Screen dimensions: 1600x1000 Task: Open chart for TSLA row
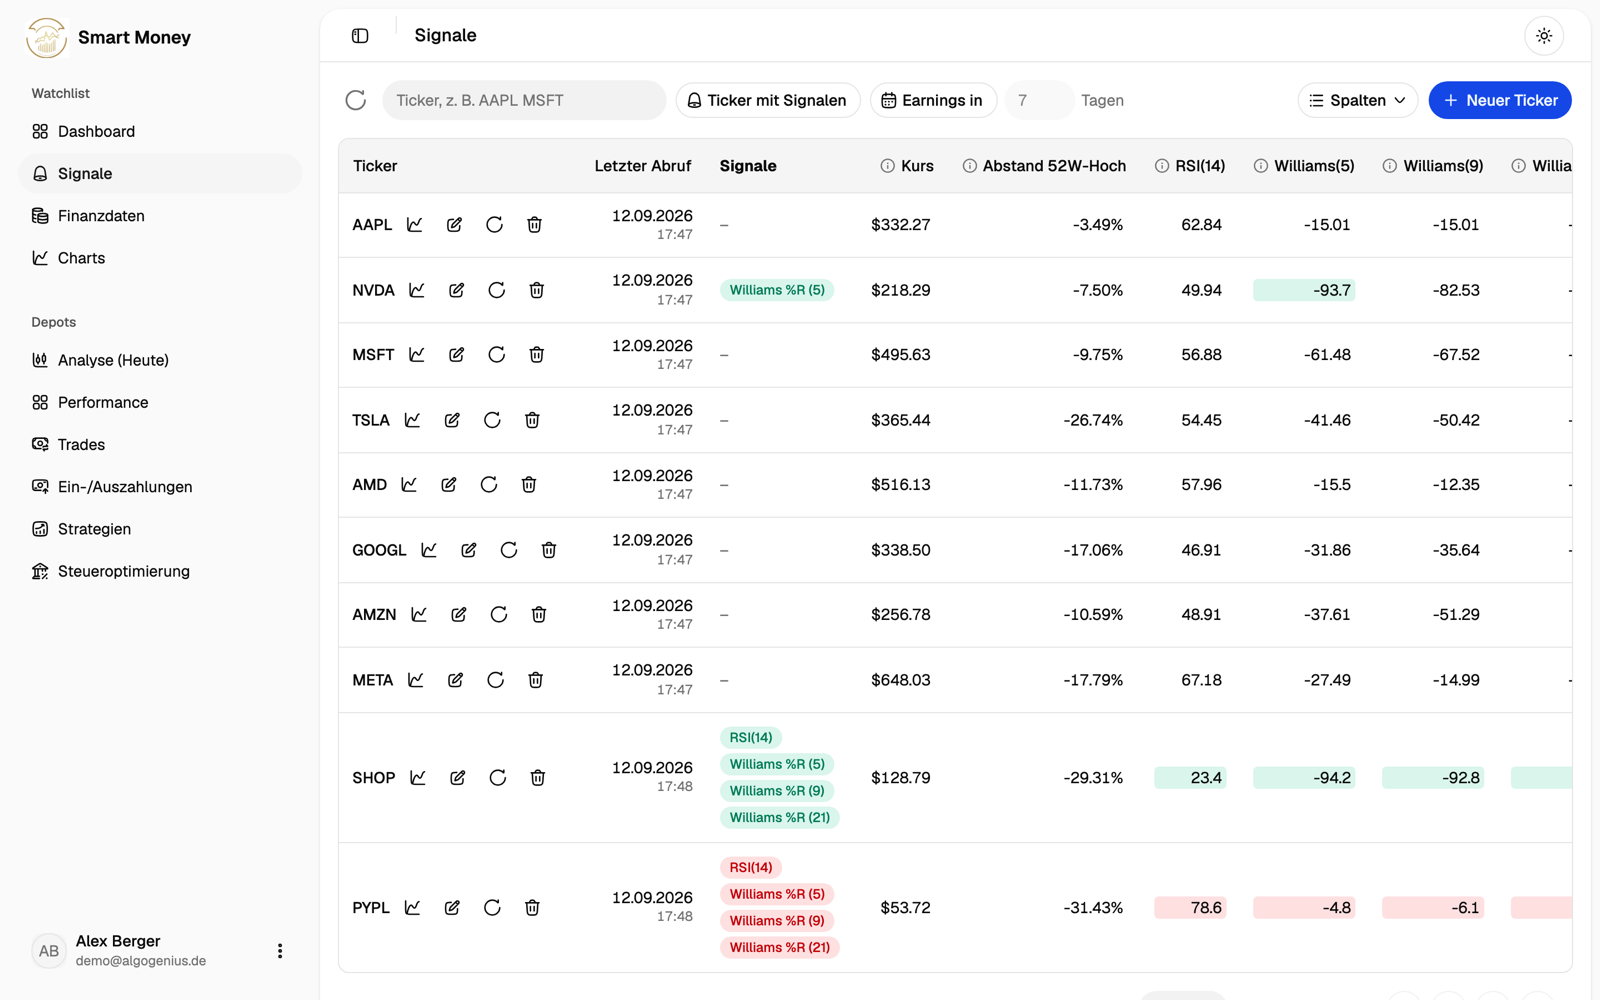(x=413, y=420)
